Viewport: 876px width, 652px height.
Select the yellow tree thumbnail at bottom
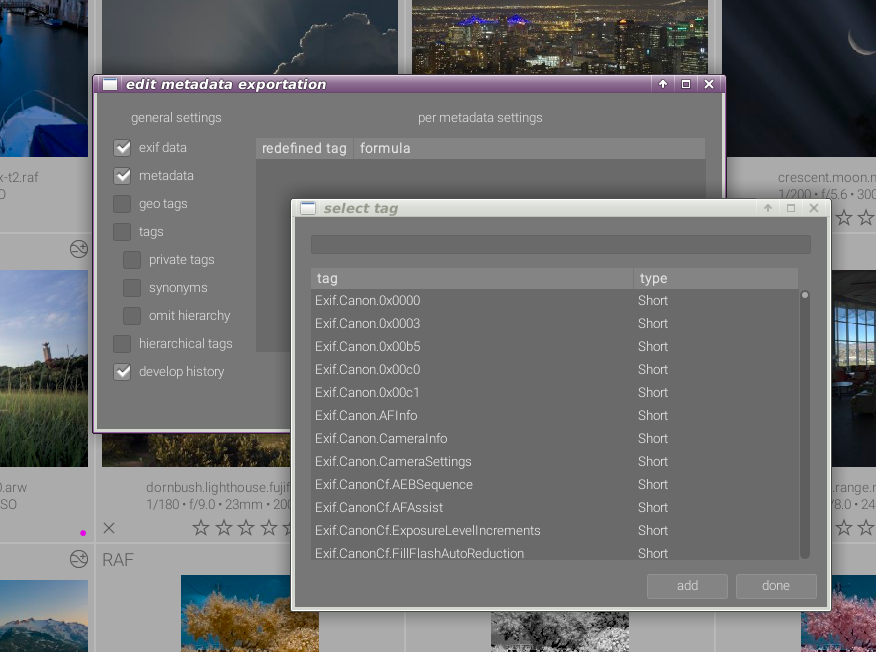click(250, 613)
